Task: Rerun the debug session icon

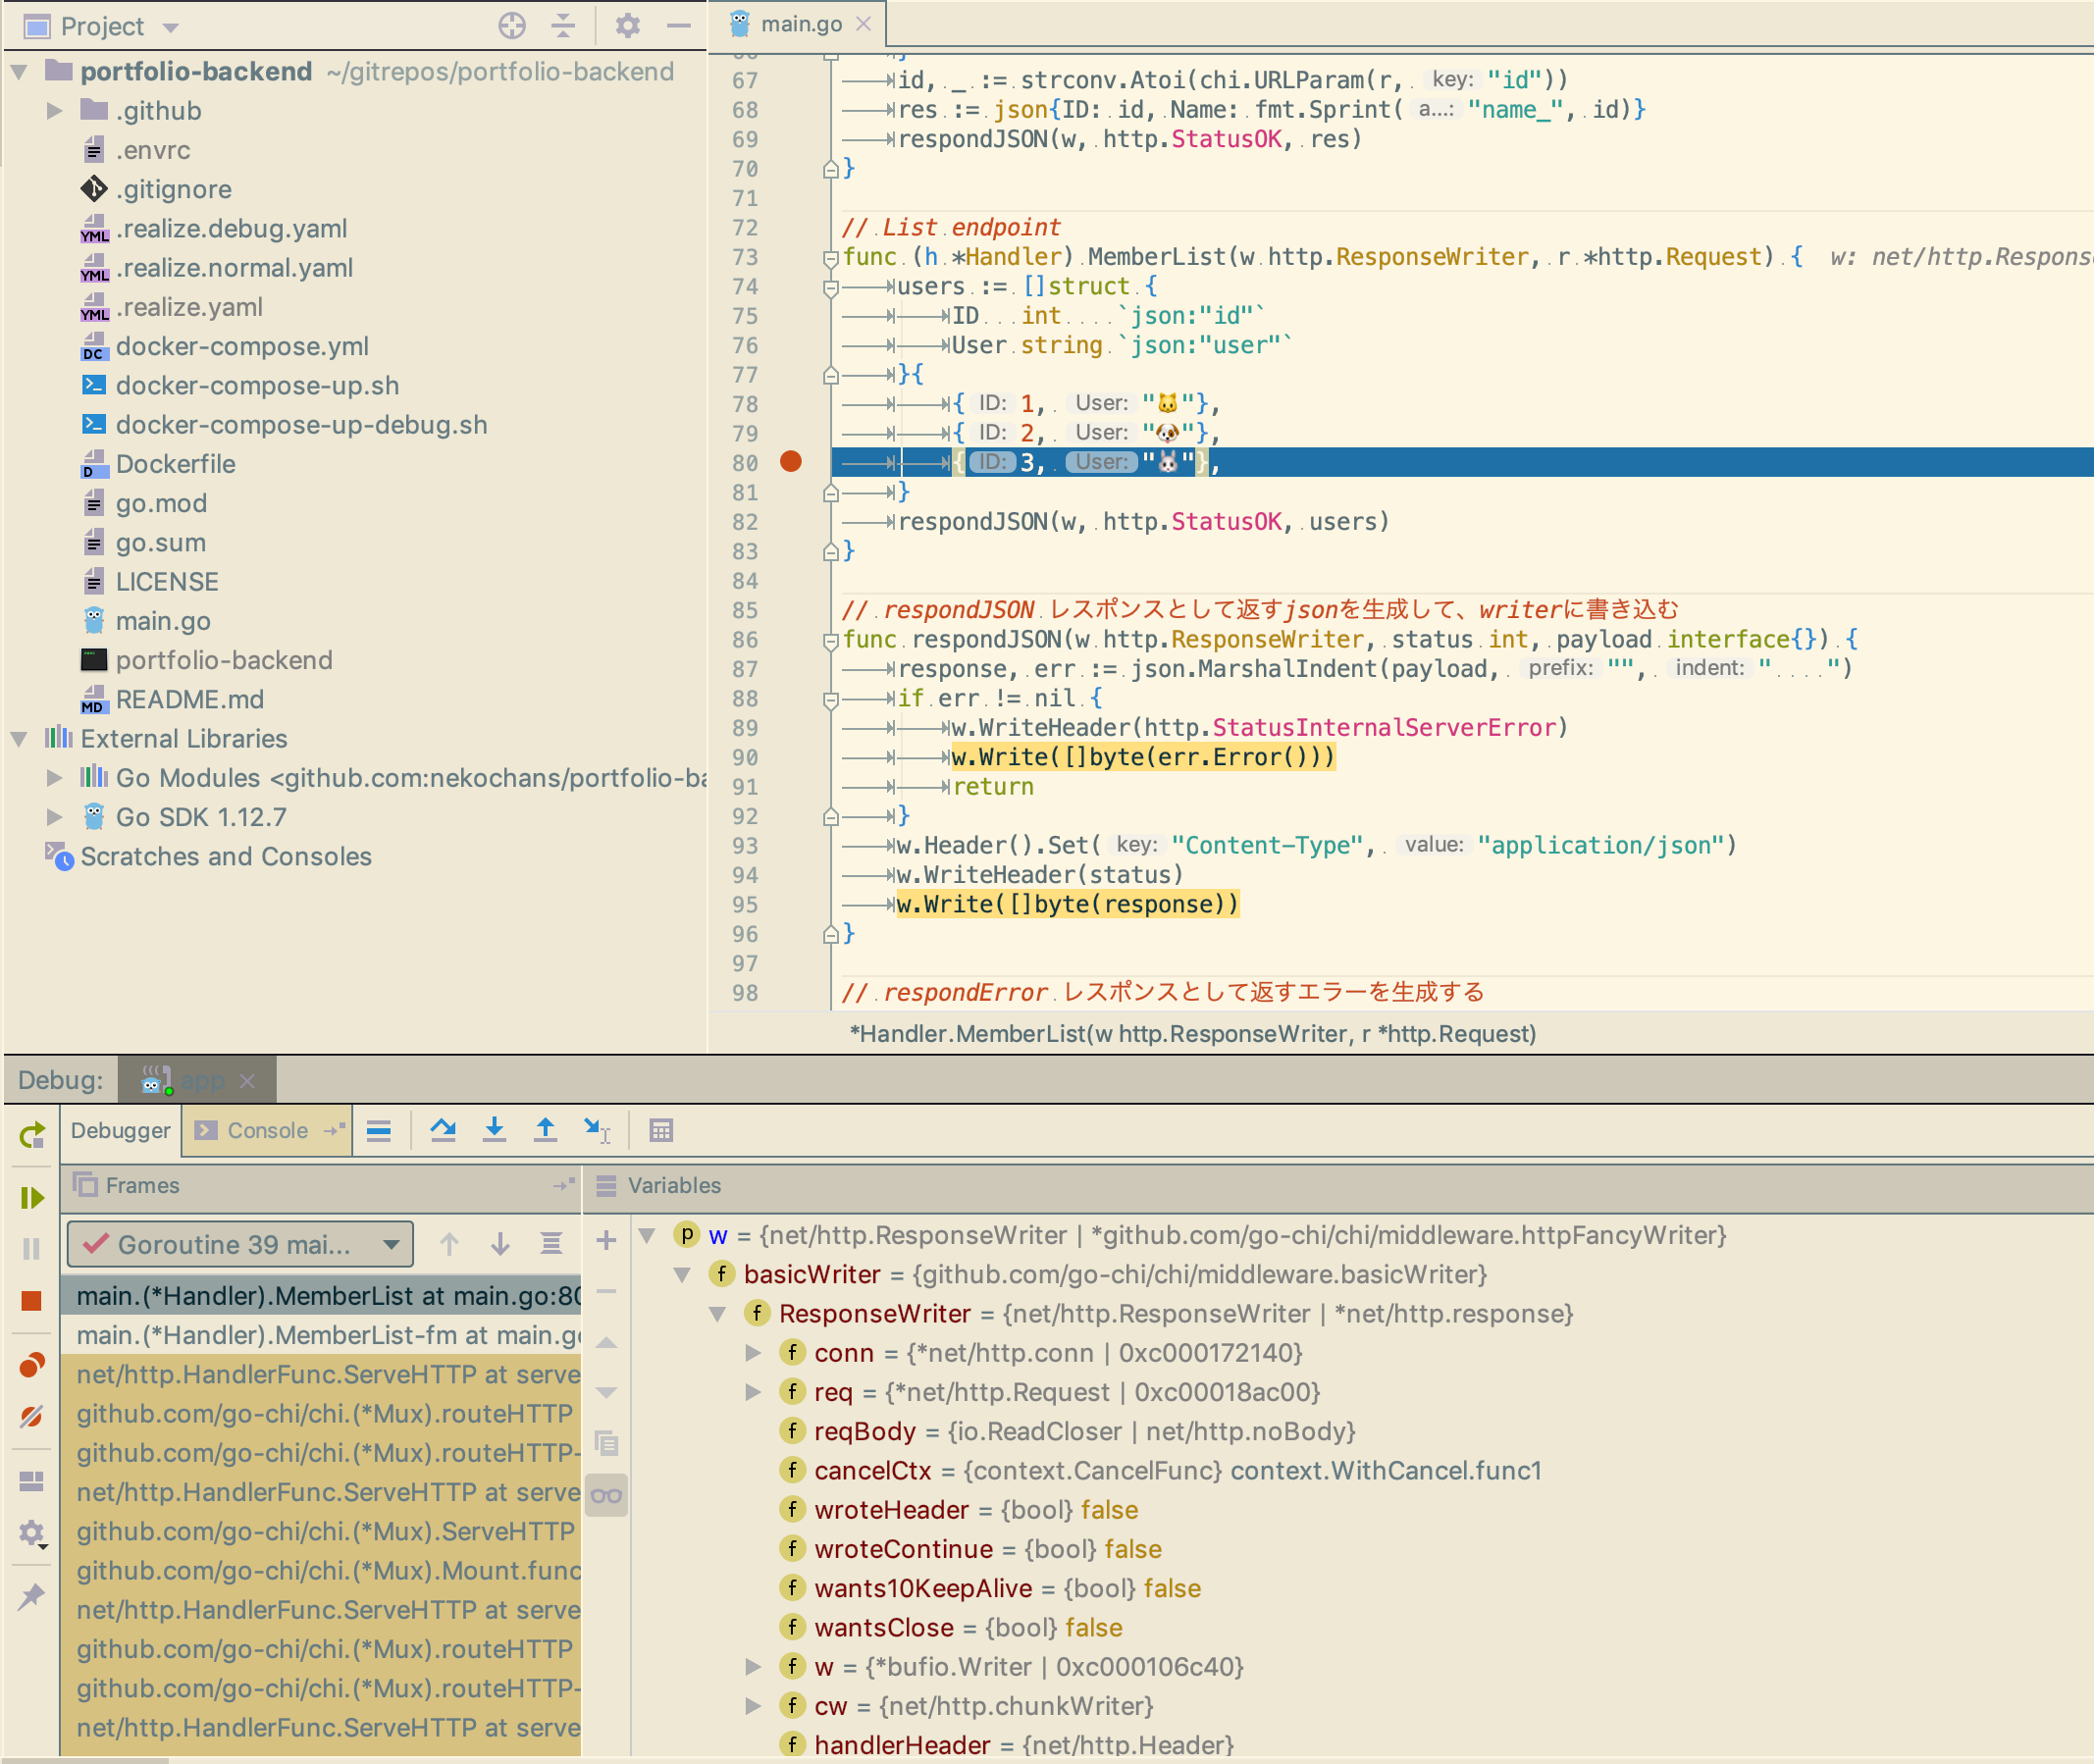Action: point(31,1134)
